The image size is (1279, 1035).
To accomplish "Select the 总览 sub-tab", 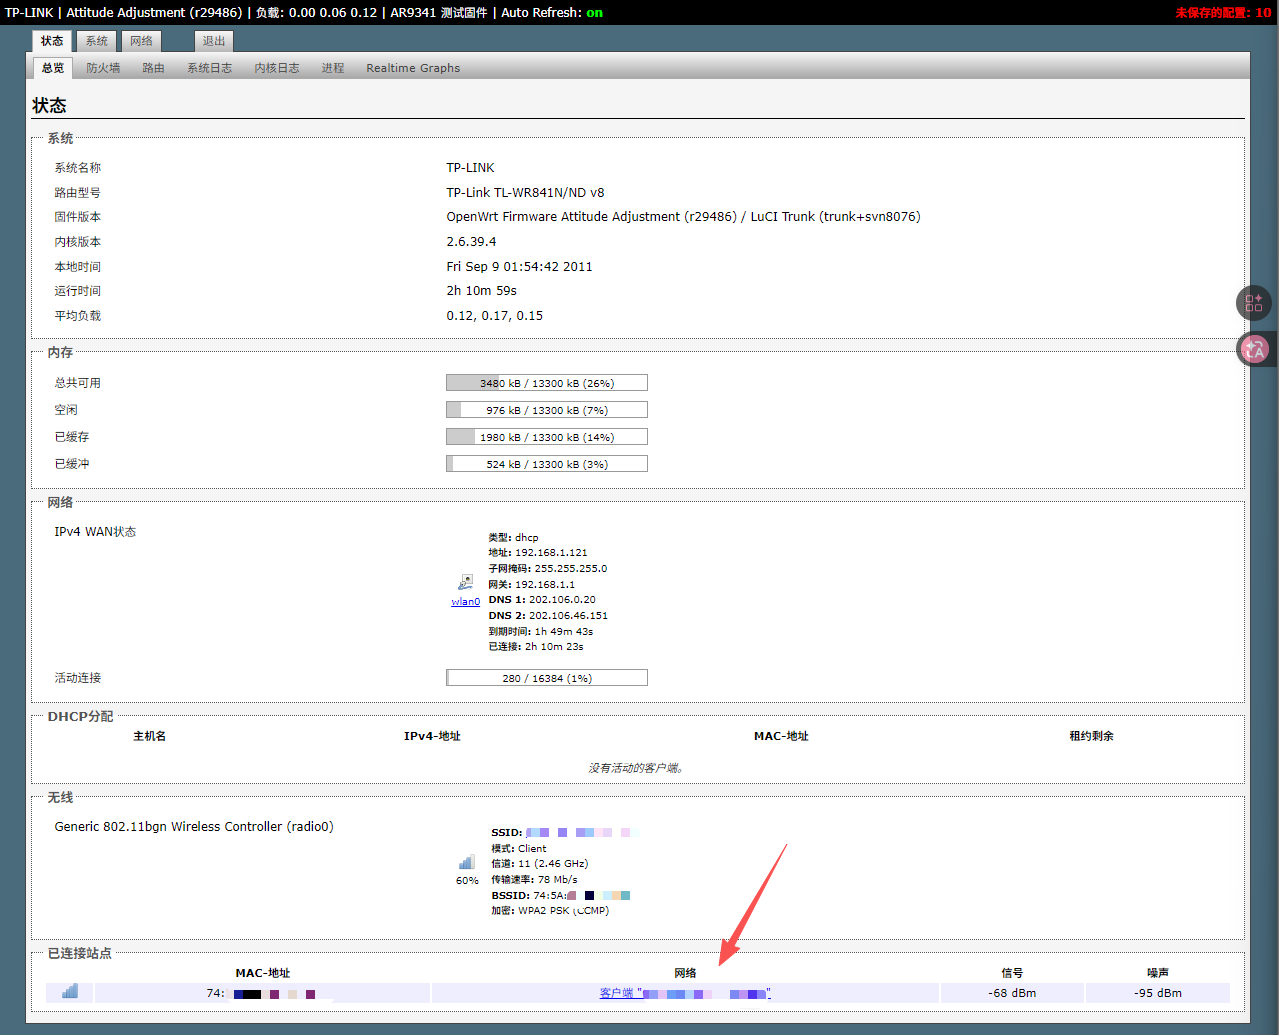I will coord(53,68).
